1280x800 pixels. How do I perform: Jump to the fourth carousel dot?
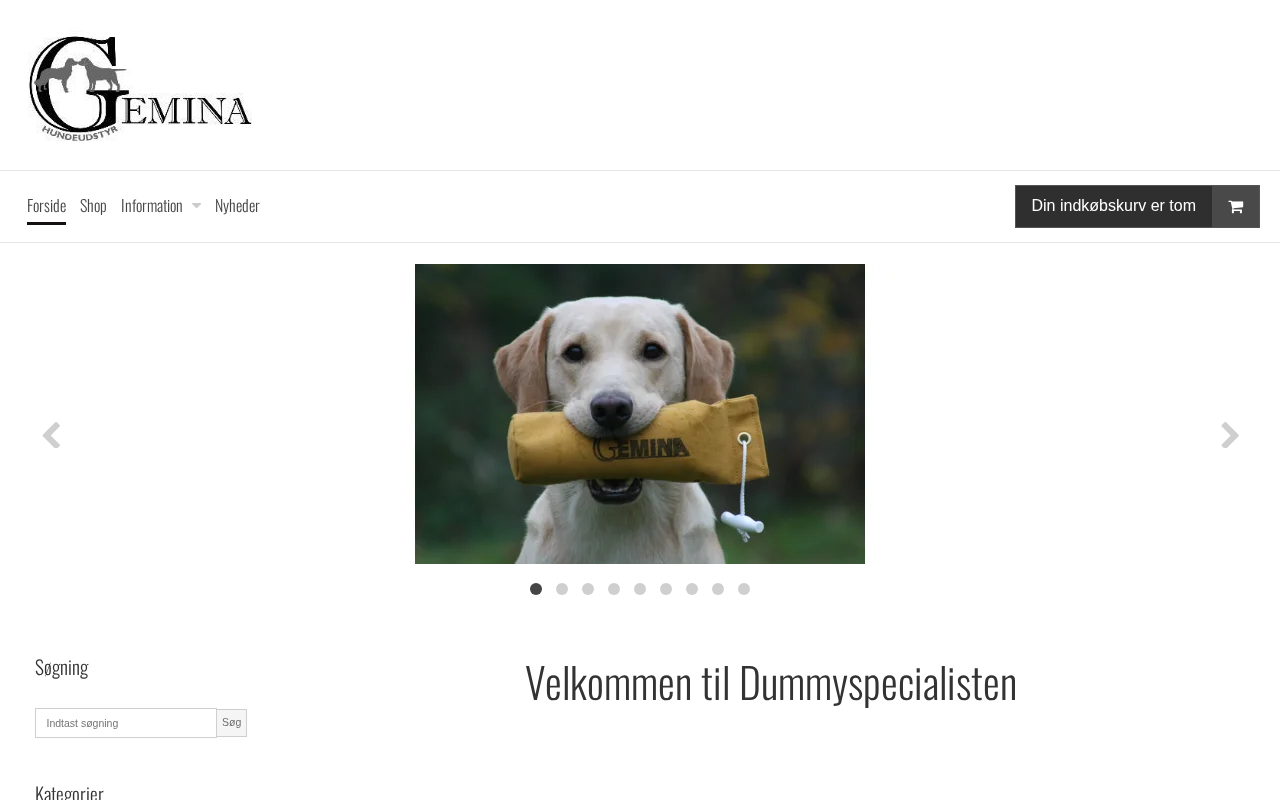614,589
